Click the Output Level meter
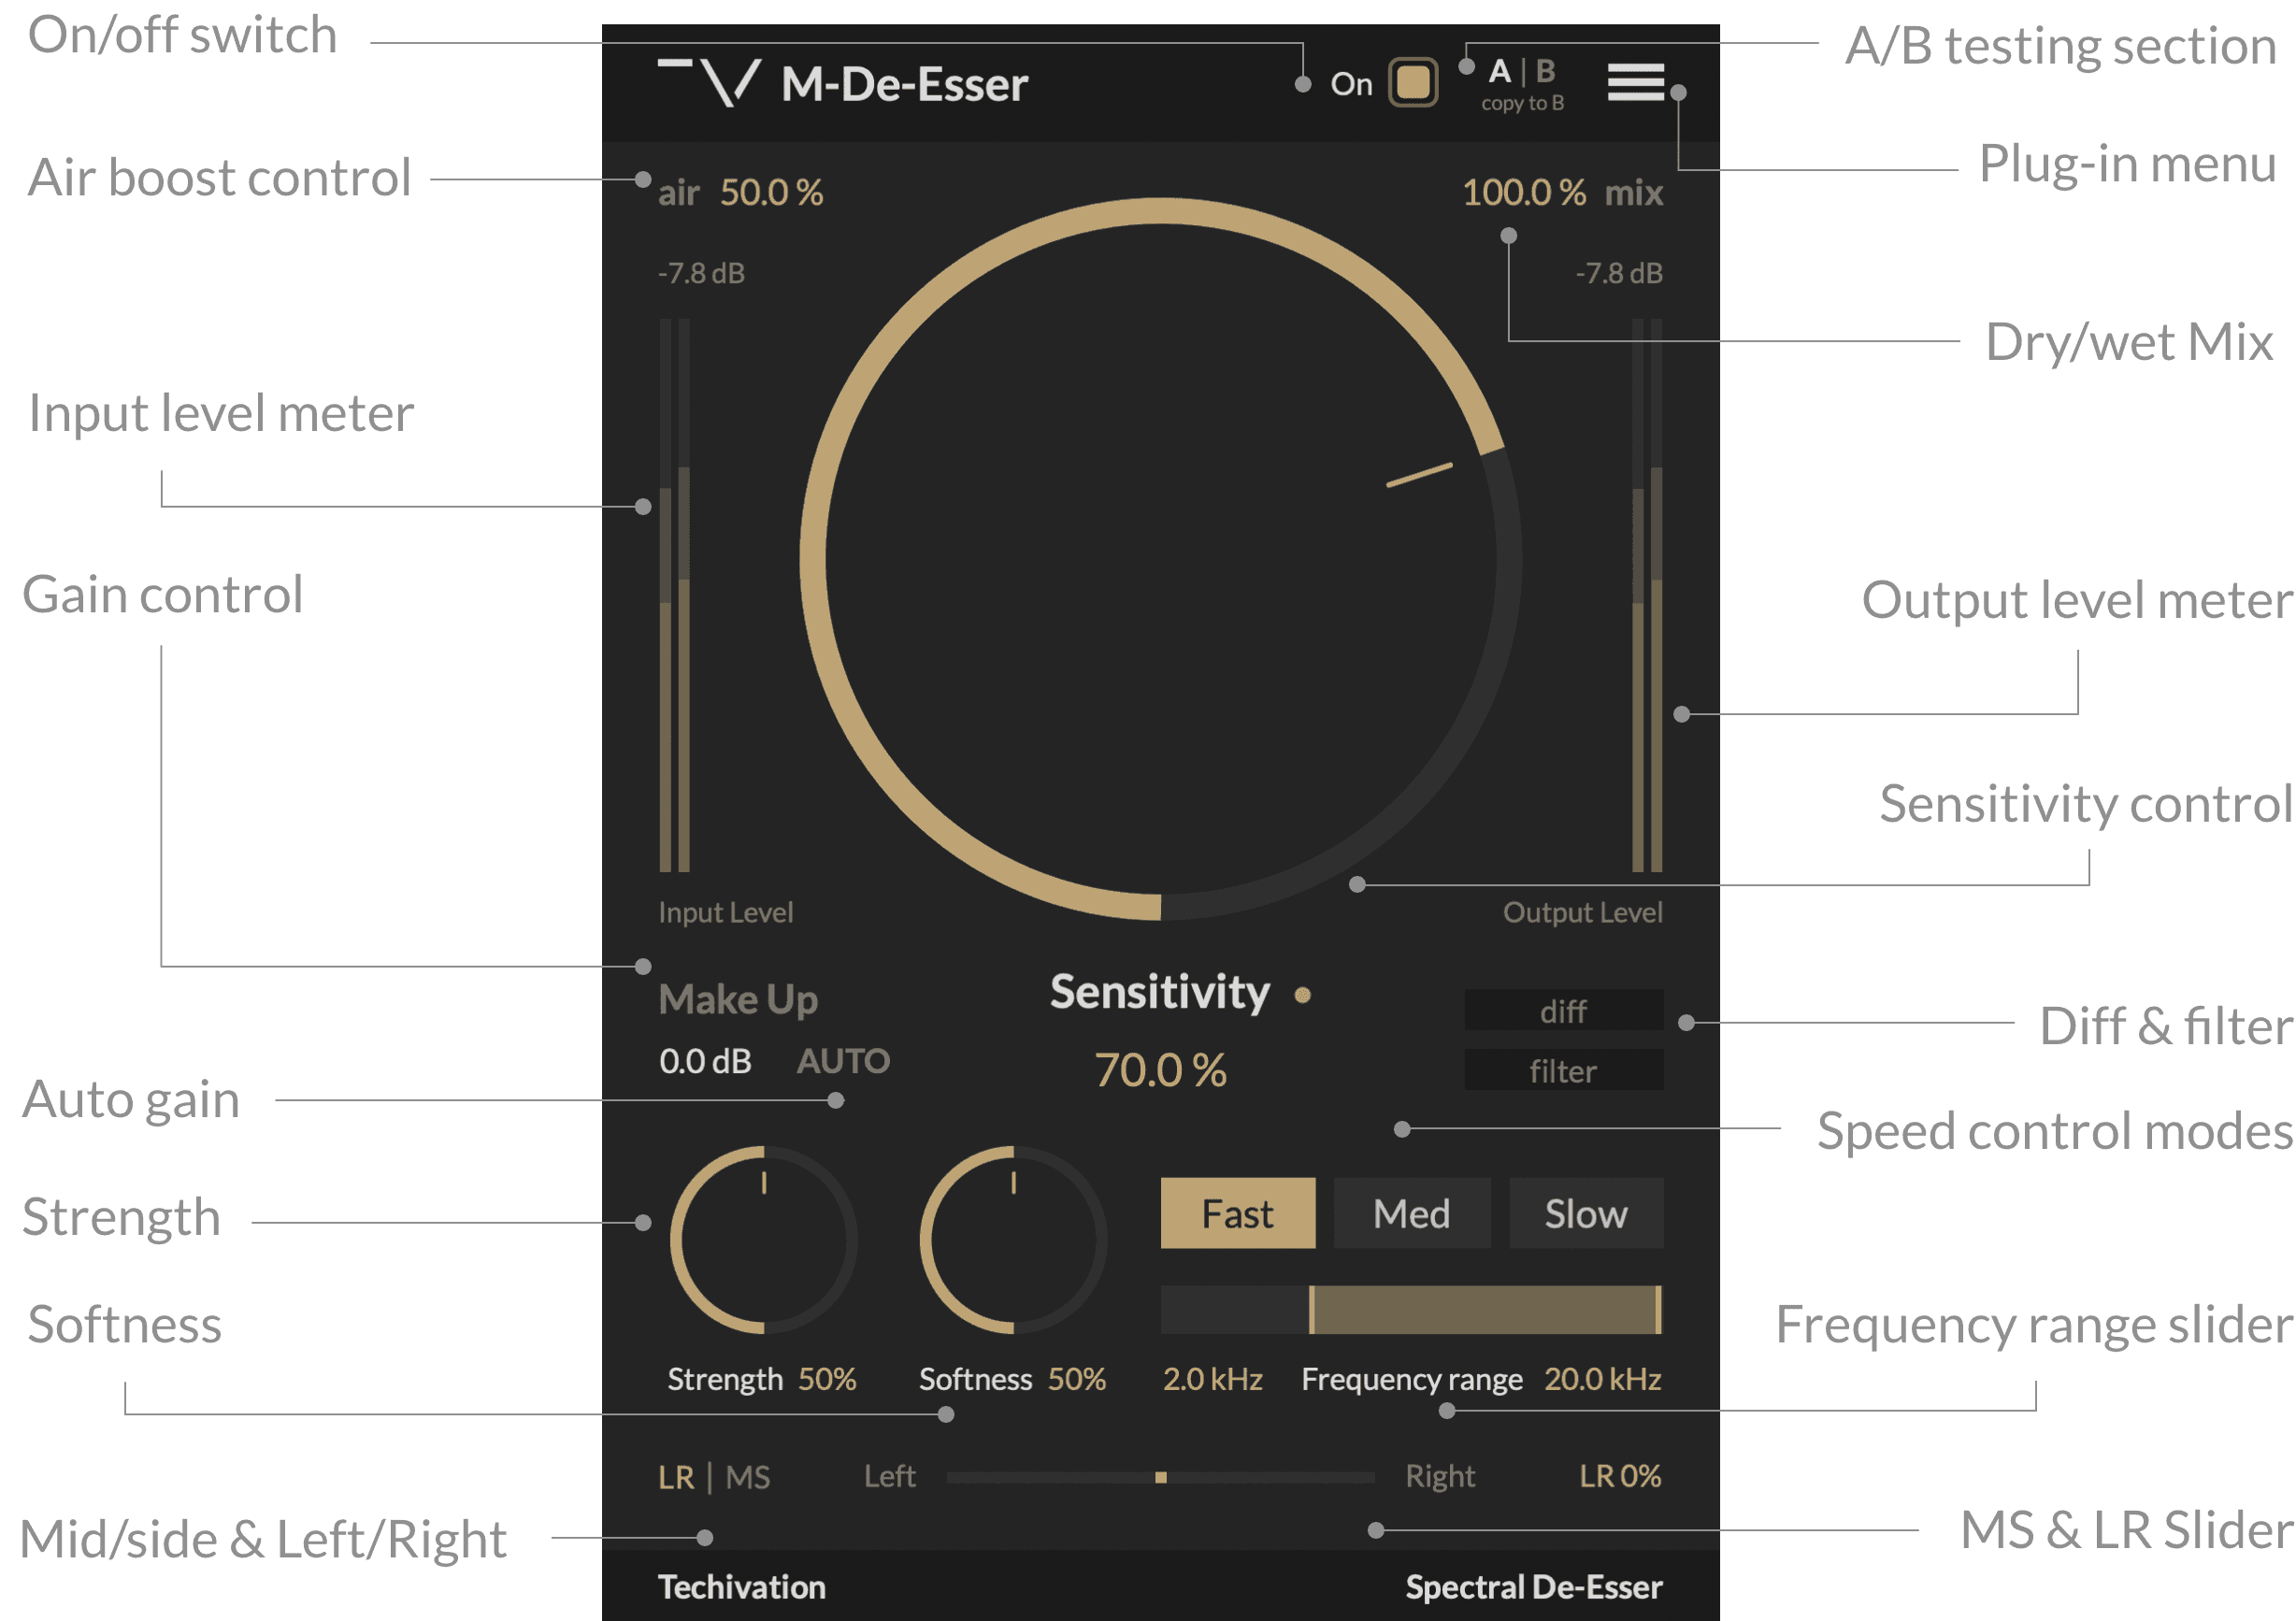2296x1621 pixels. click(1646, 596)
